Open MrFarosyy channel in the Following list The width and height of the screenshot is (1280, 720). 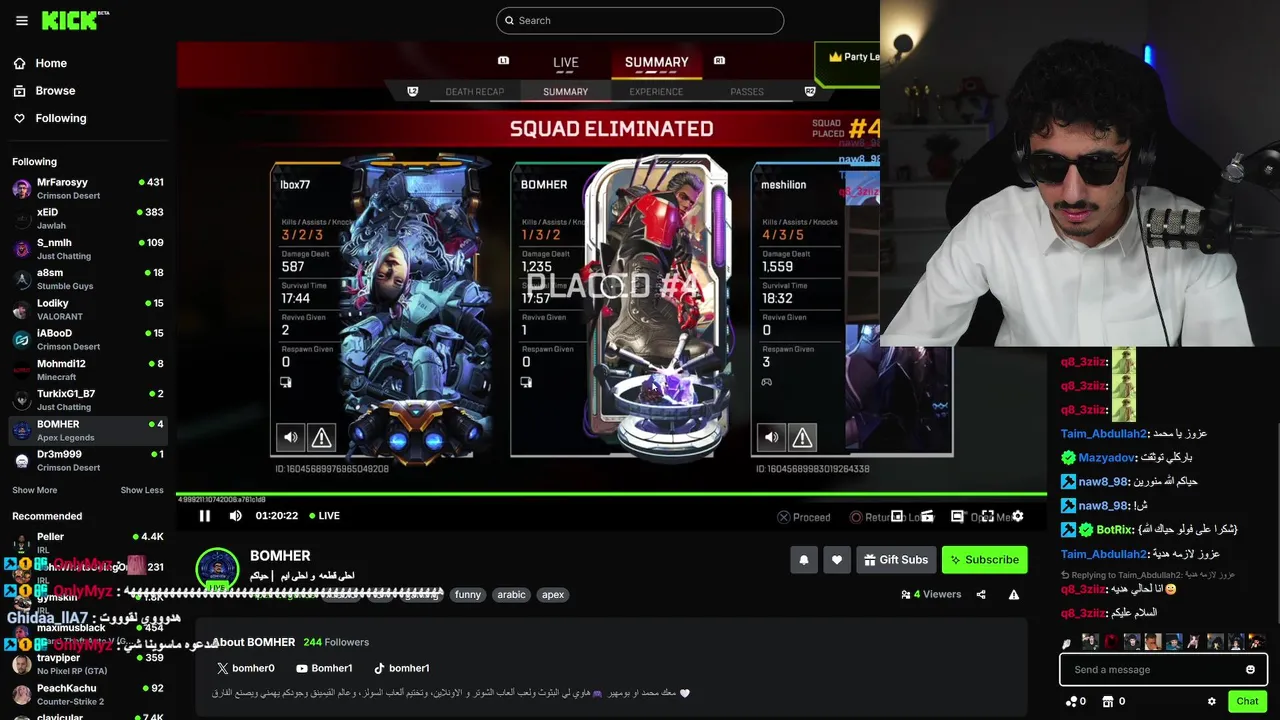pyautogui.click(x=87, y=188)
